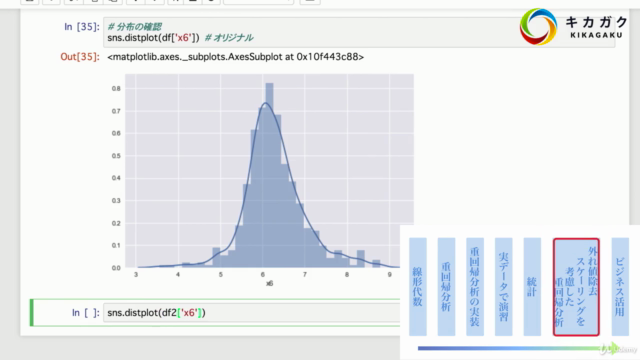Click the "In [ ]:" prompt of the selected cell
640x360 pixels.
click(x=85, y=313)
